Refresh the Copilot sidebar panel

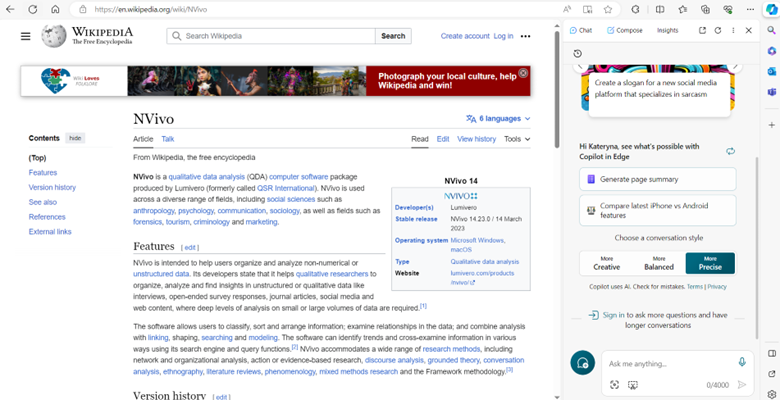click(717, 30)
